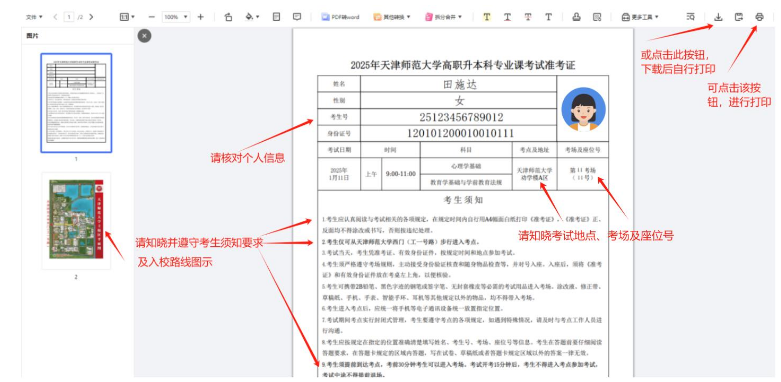Click the name 田施达
The image size is (781, 382).
coord(460,85)
